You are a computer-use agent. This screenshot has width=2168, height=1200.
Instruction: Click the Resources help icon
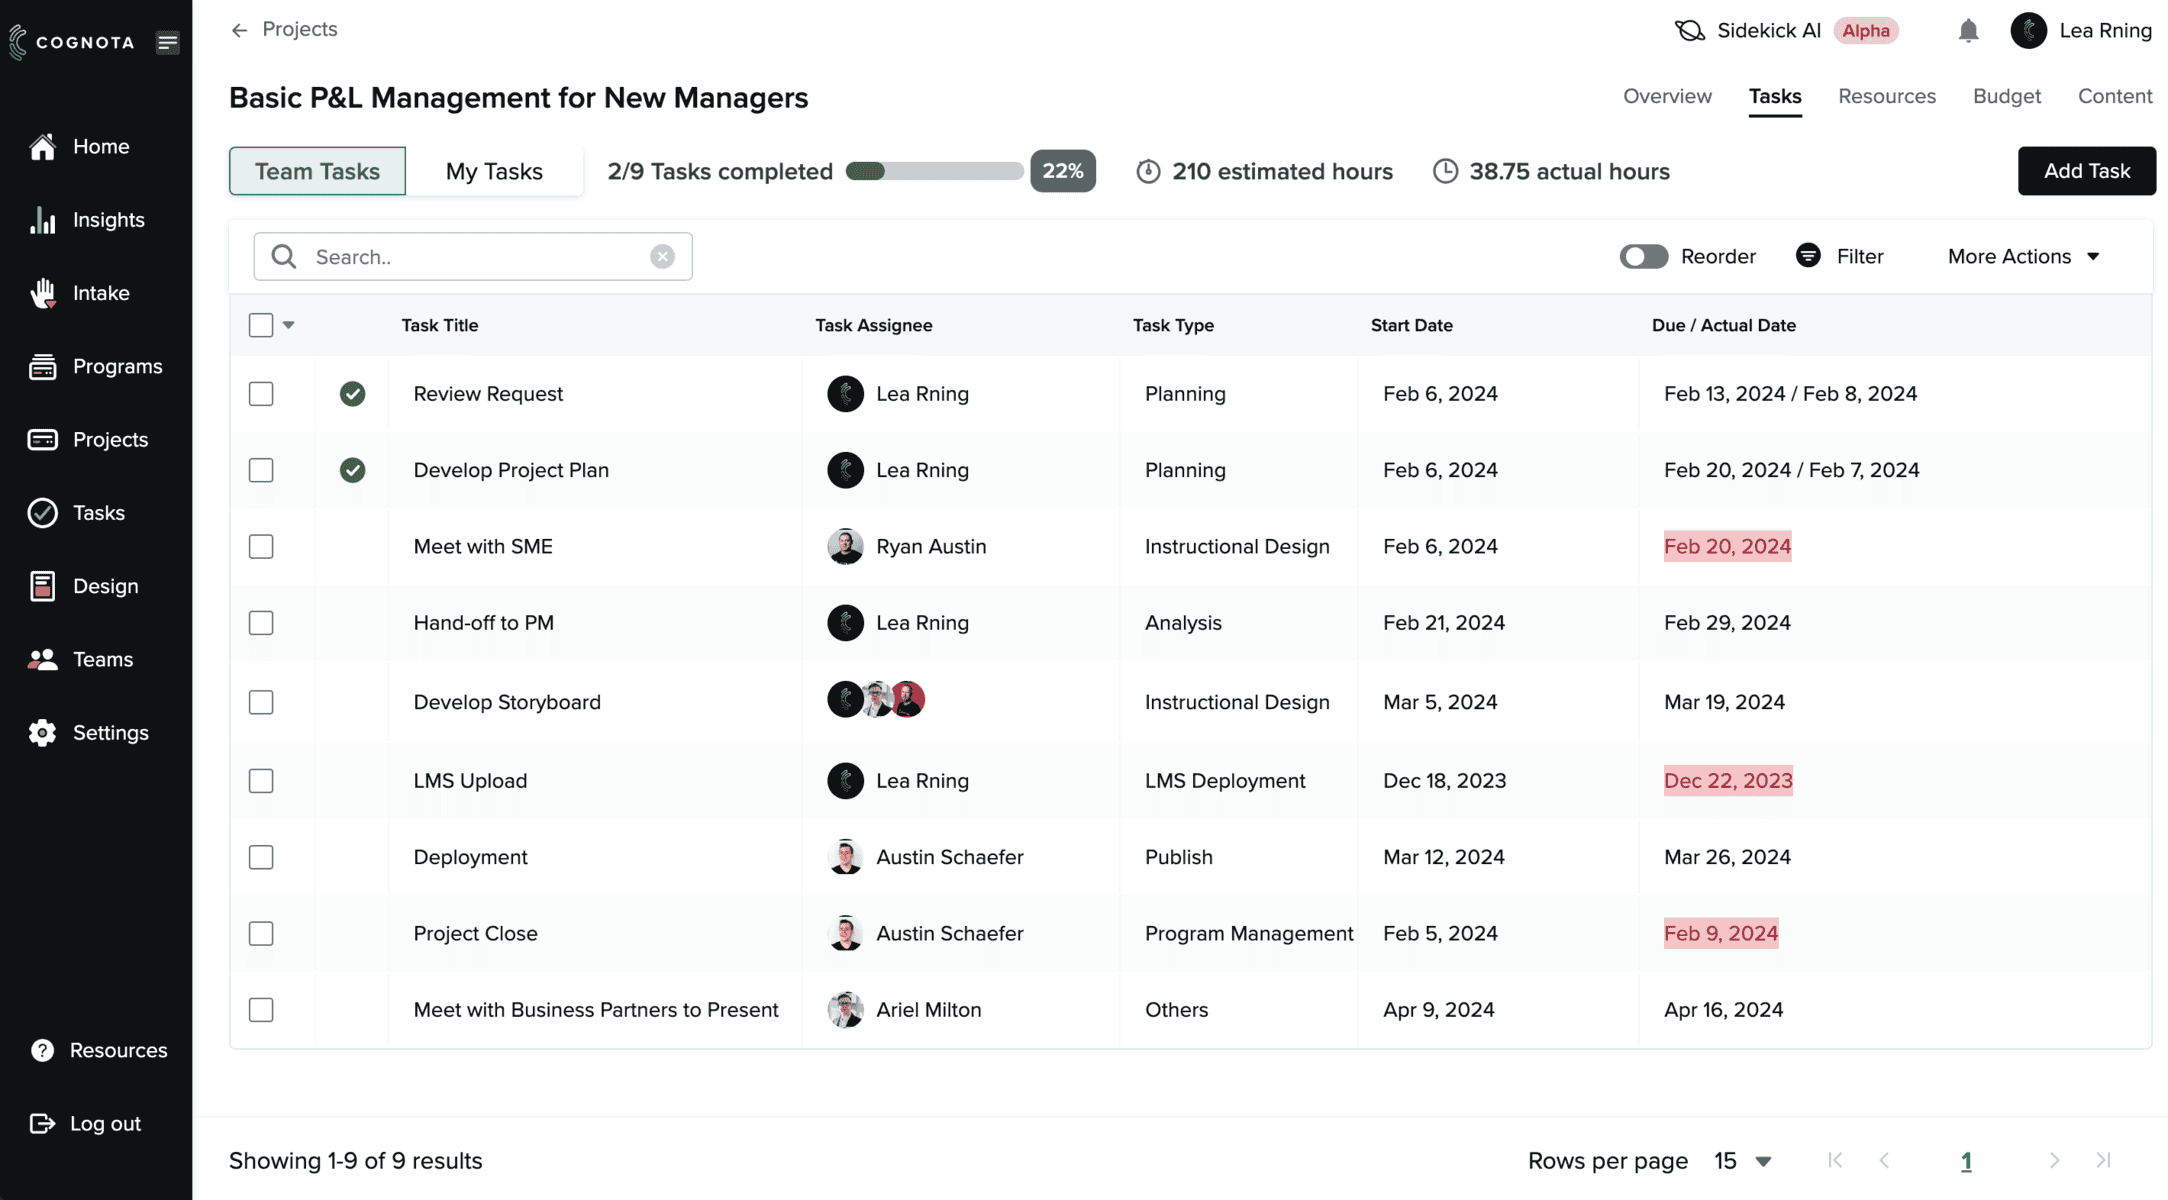pyautogui.click(x=42, y=1050)
